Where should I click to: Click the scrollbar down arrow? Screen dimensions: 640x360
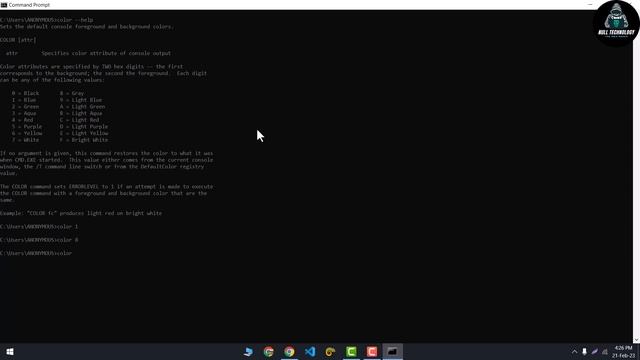click(636, 340)
